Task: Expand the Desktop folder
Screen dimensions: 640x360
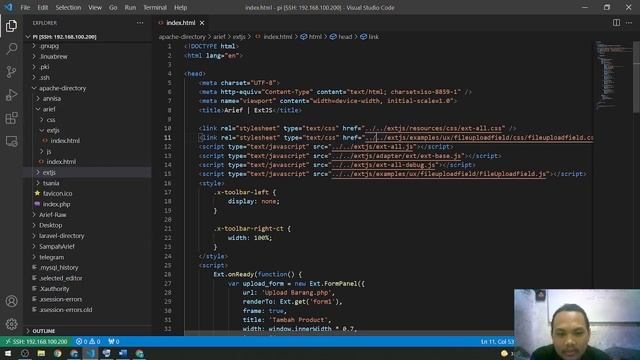Action: (x=51, y=225)
